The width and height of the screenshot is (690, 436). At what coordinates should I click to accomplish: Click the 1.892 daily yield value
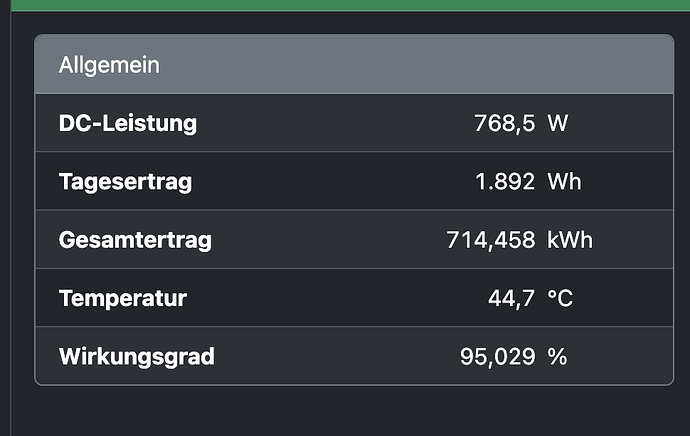(505, 181)
